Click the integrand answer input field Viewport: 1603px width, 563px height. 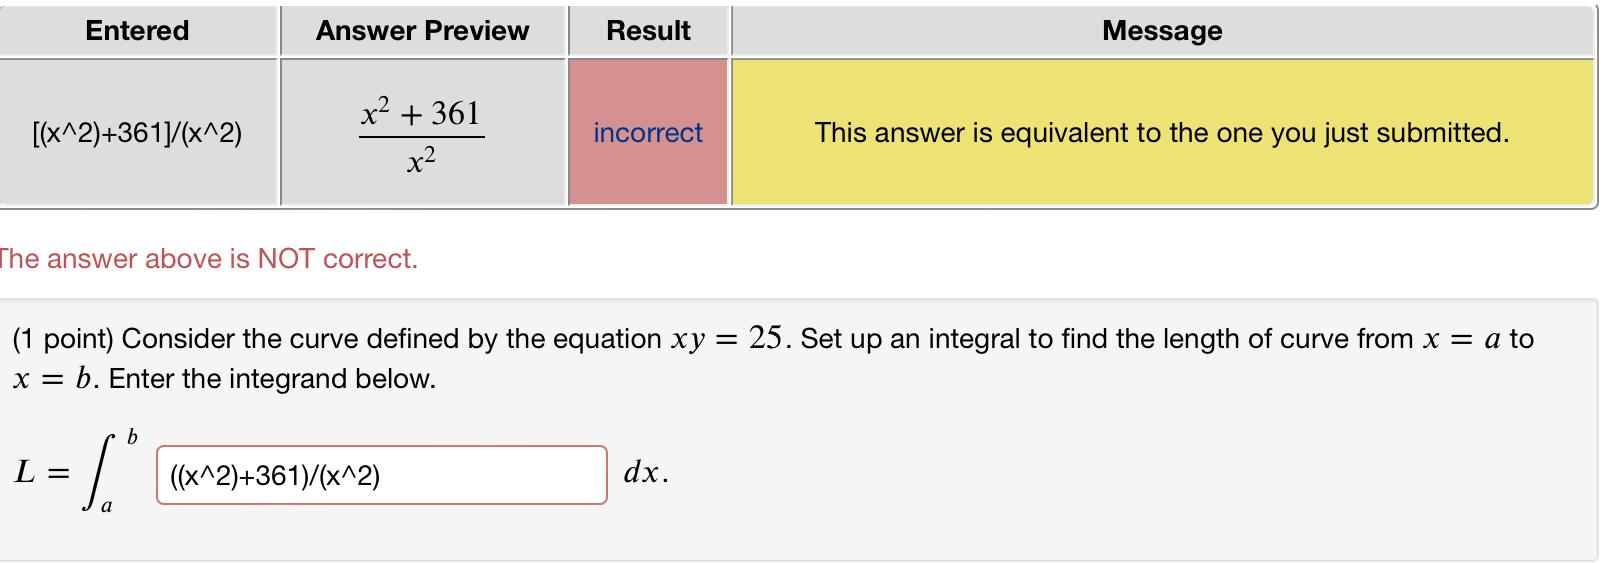(381, 475)
